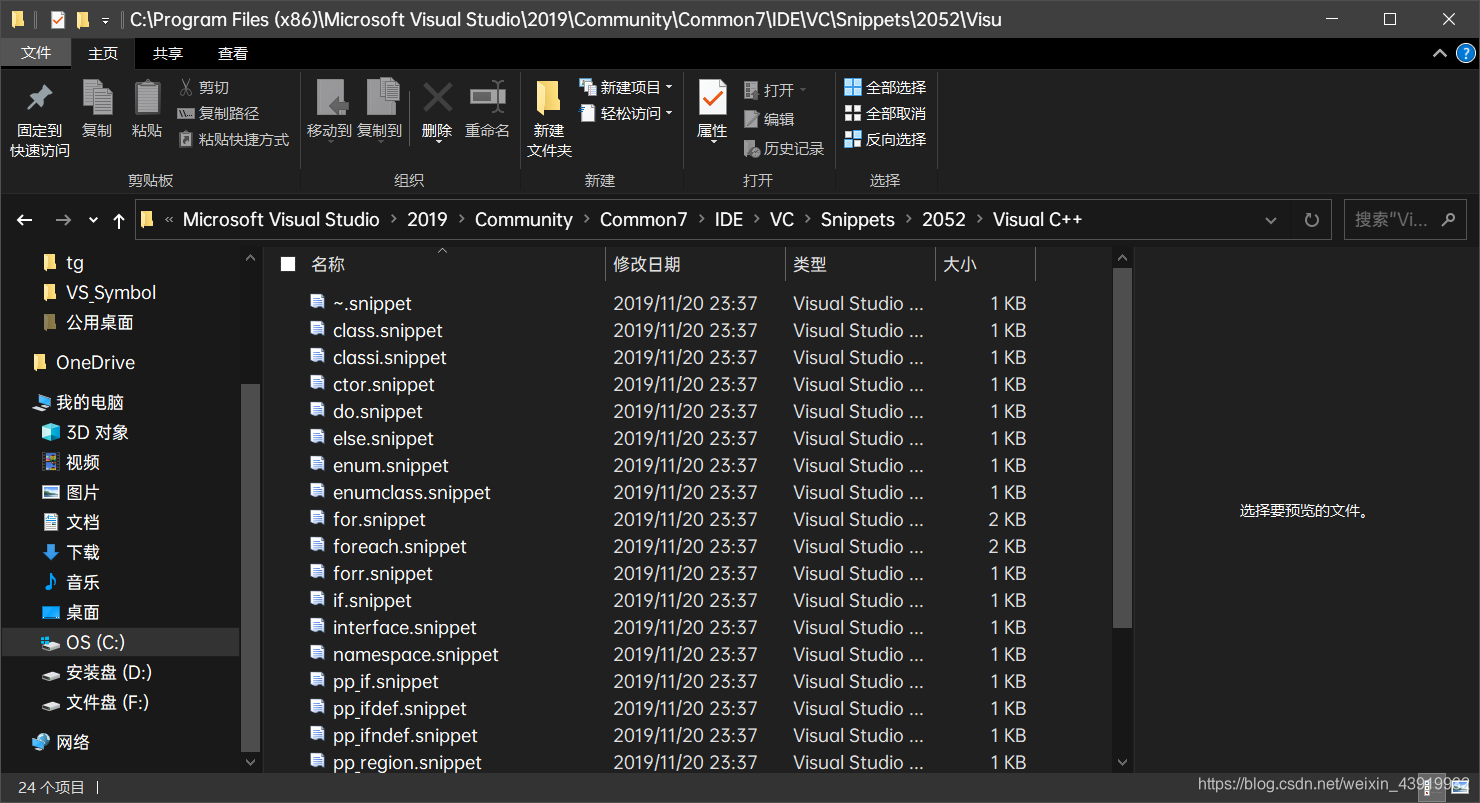Sort by Type column header
The height and width of the screenshot is (803, 1480).
pos(860,264)
